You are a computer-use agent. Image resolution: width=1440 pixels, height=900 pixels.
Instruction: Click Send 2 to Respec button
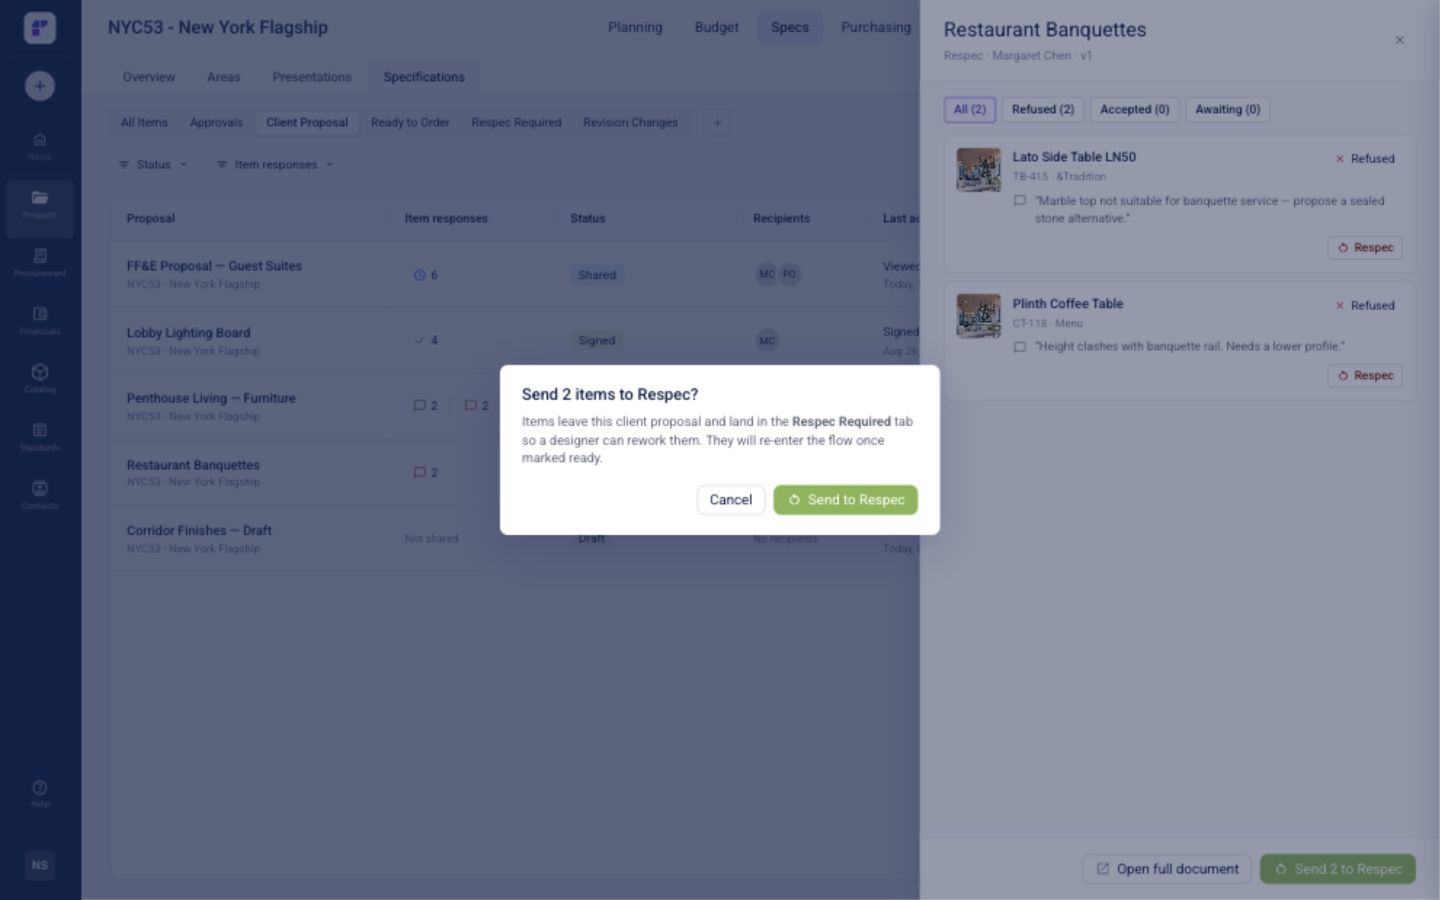point(1338,869)
